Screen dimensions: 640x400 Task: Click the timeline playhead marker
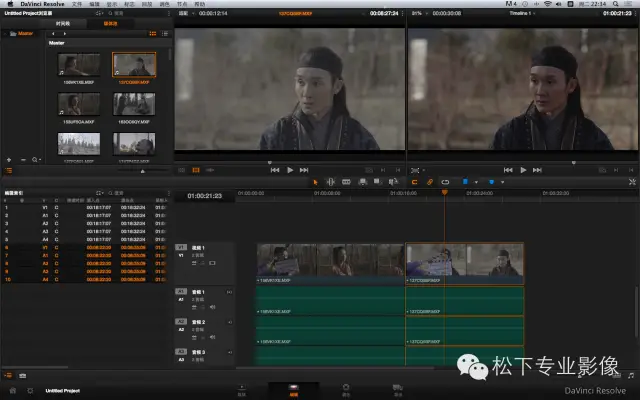[444, 192]
